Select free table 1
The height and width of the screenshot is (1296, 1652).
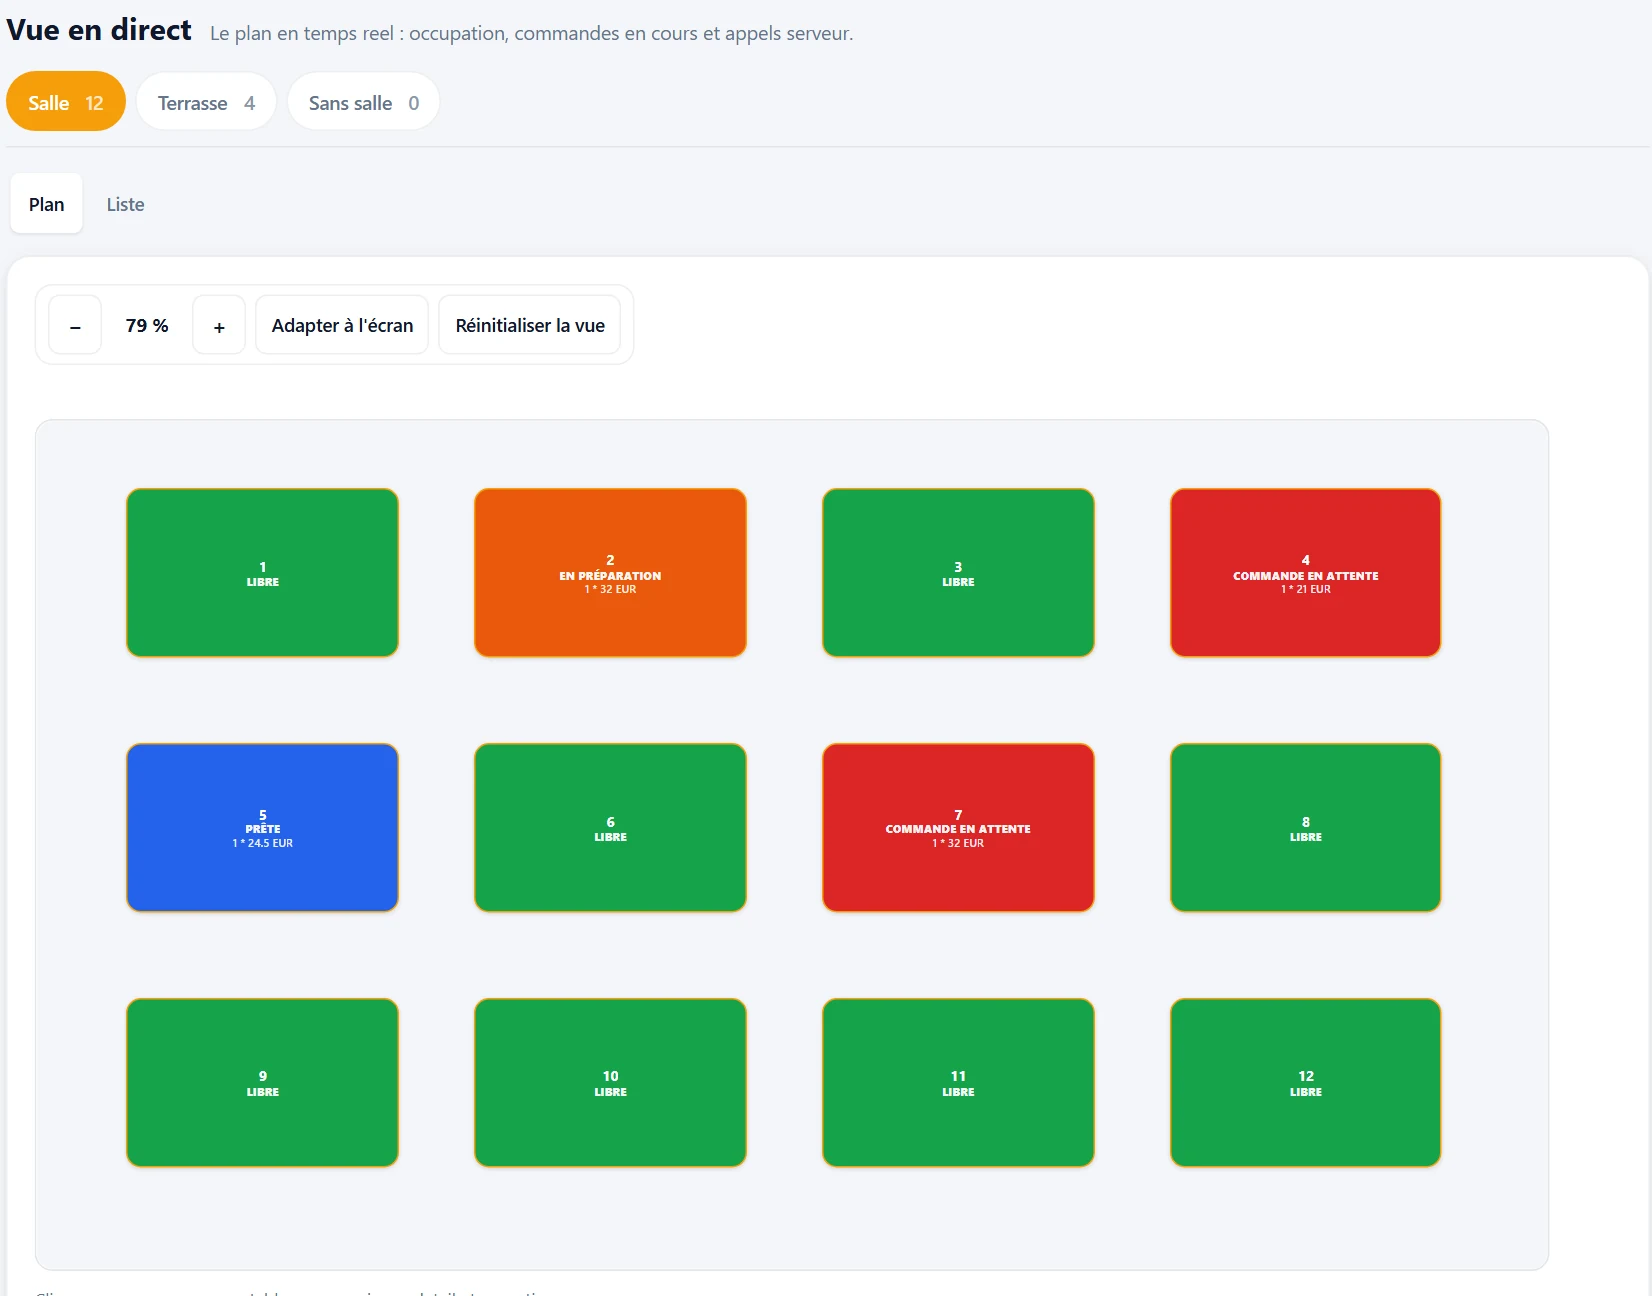pos(263,573)
